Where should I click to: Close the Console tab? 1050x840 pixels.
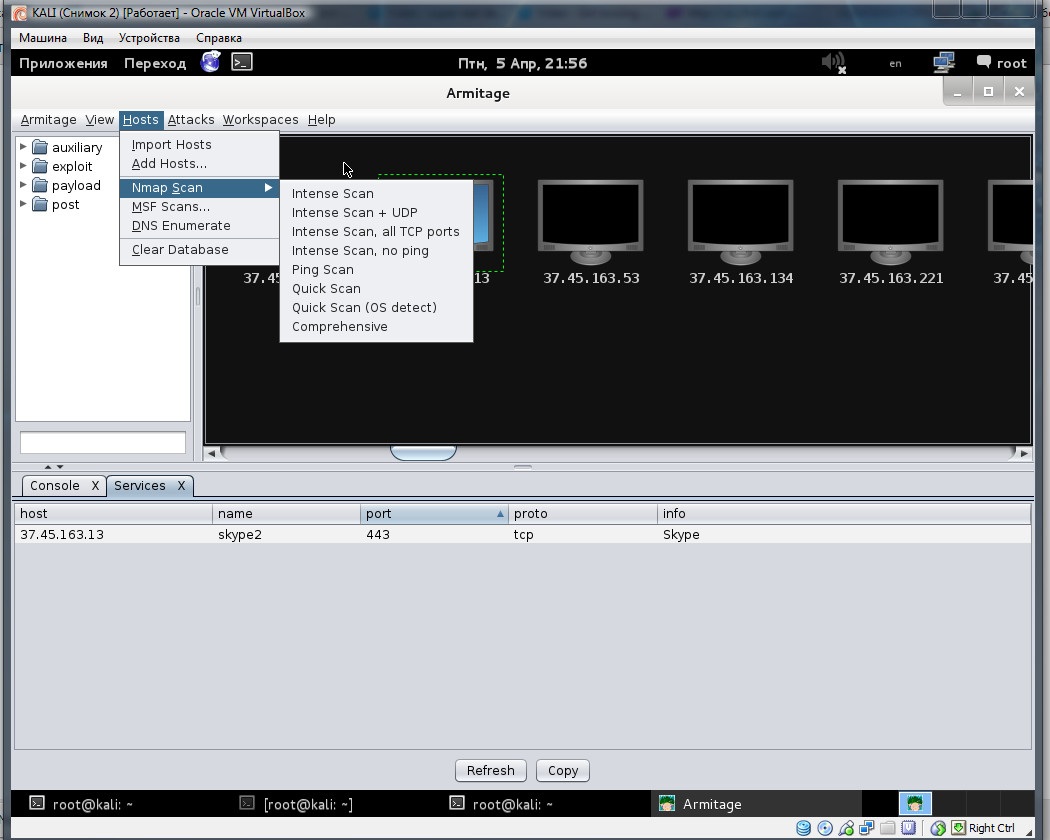coord(95,486)
